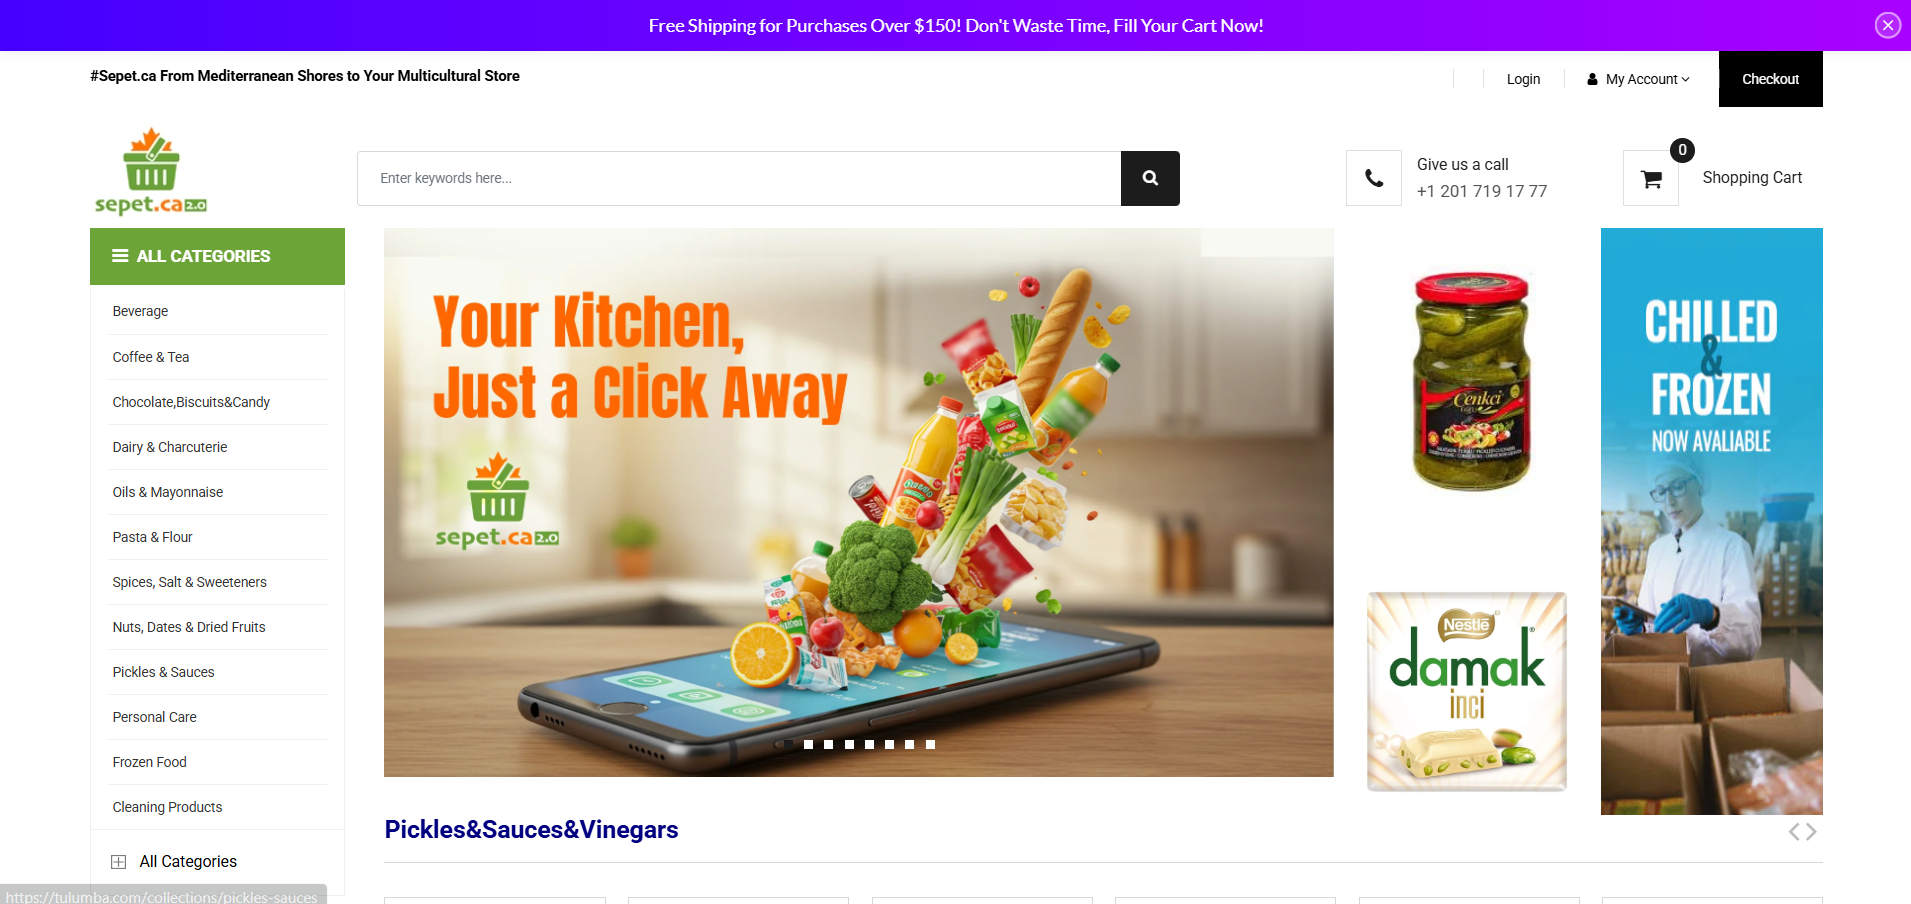Click the Checkout button
Image resolution: width=1911 pixels, height=904 pixels.
pos(1770,79)
